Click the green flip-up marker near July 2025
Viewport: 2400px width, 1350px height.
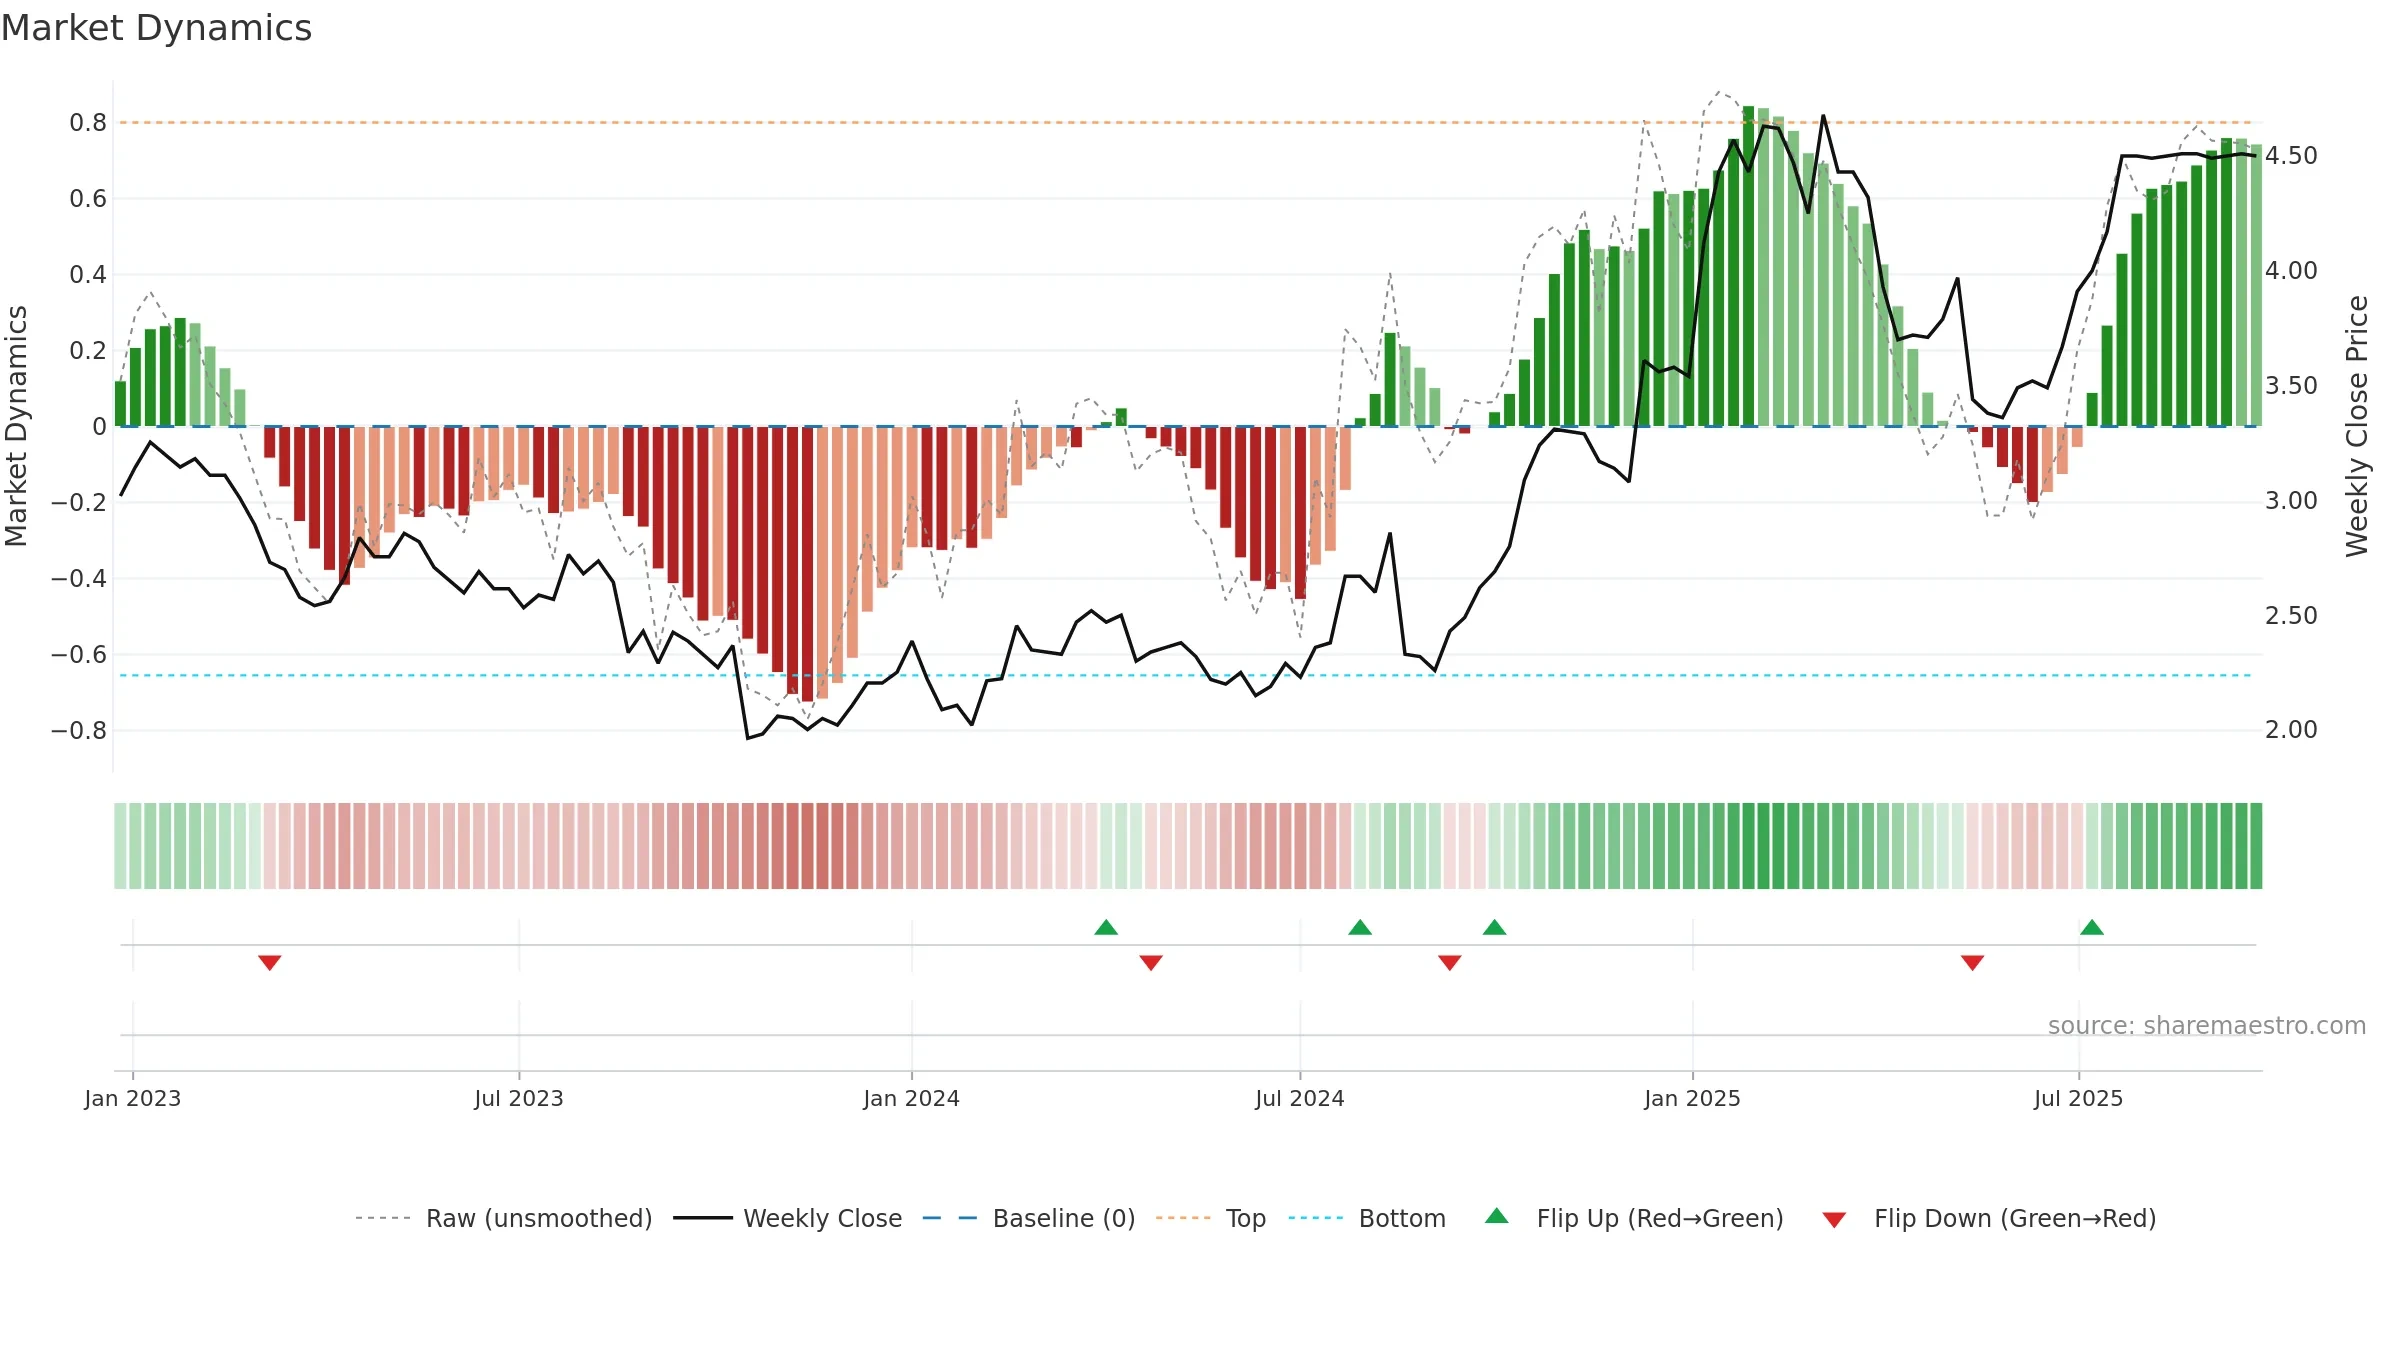coord(2092,927)
